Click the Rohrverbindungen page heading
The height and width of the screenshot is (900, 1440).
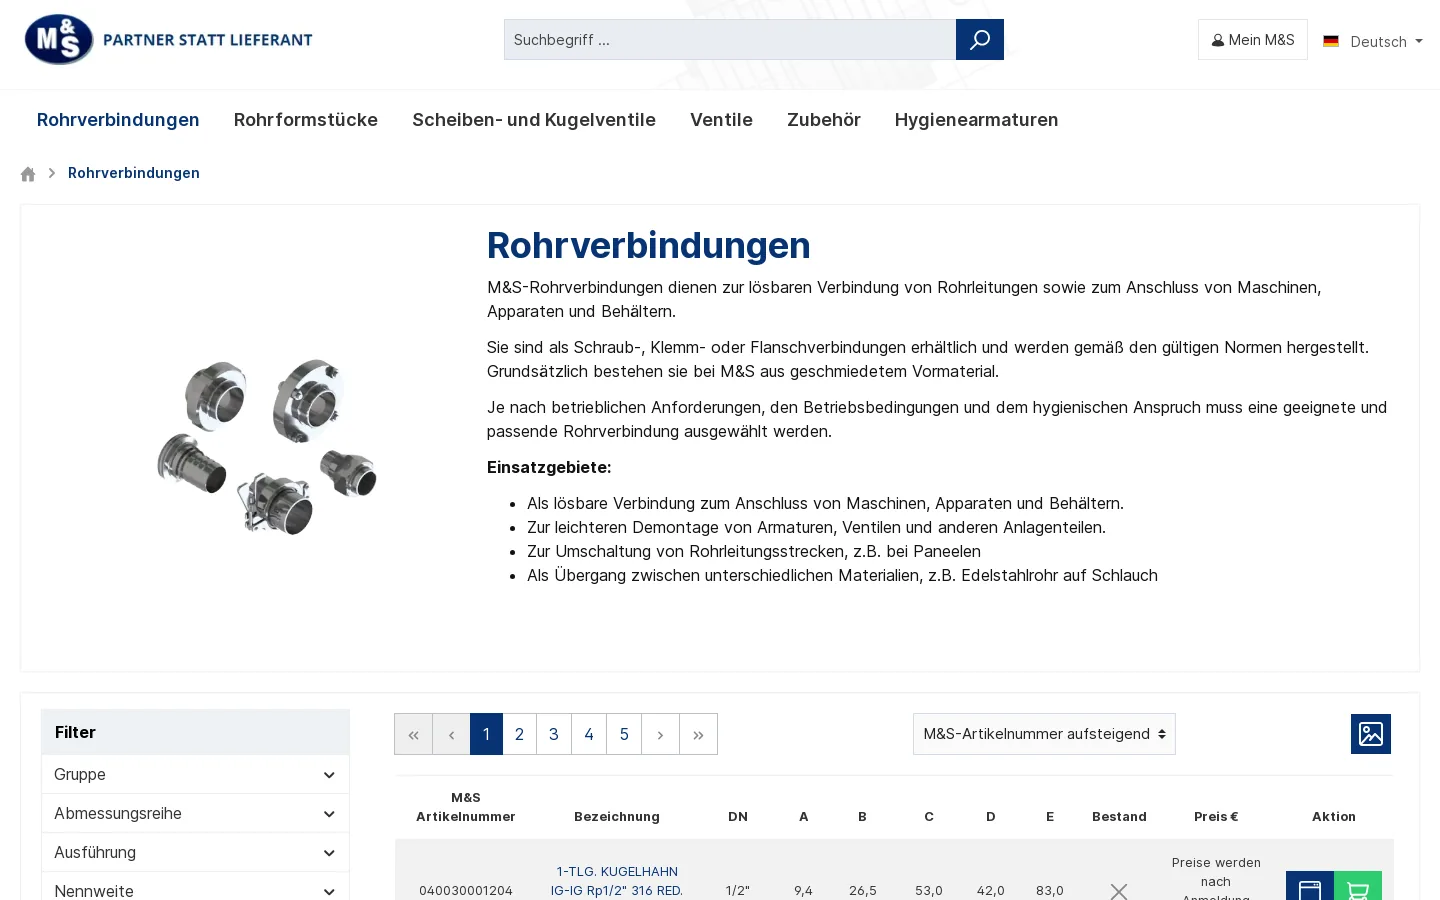649,246
